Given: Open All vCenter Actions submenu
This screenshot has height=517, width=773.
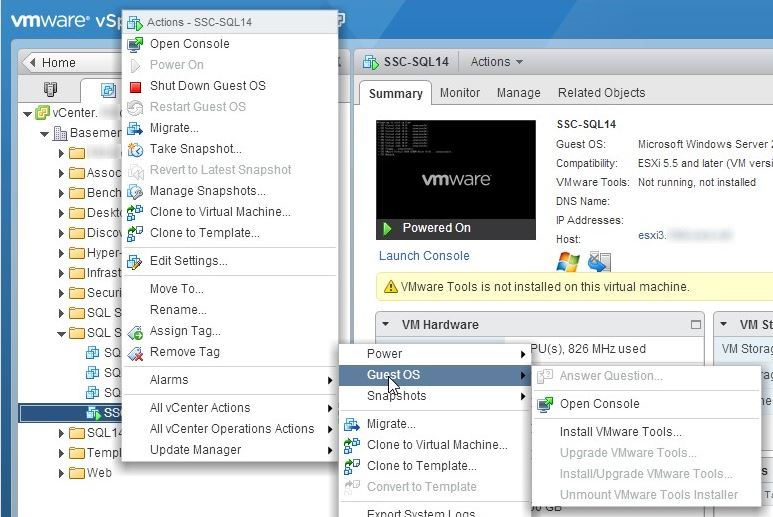Looking at the screenshot, I should [x=230, y=408].
